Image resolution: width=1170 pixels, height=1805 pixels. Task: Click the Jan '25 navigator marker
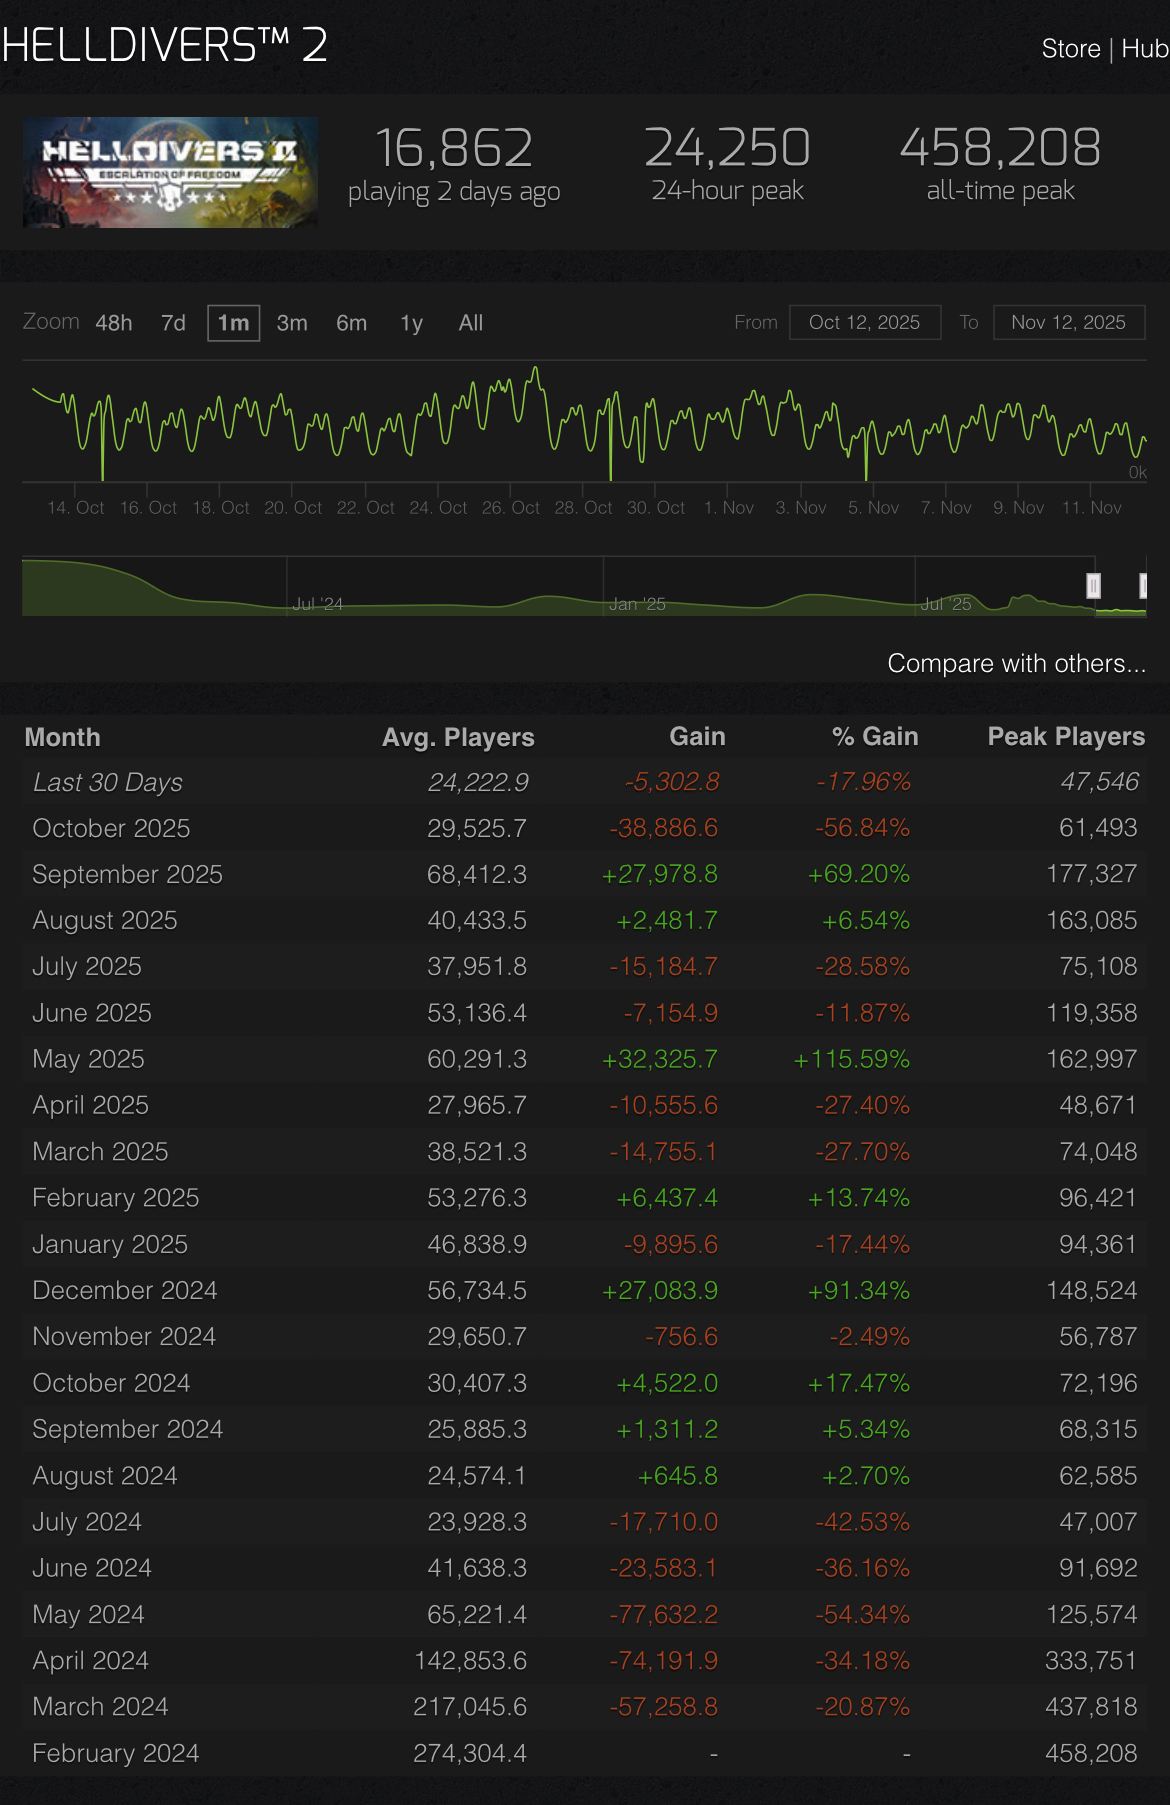point(637,604)
